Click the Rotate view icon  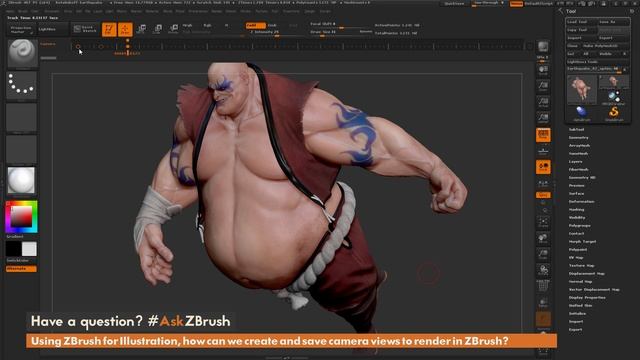[x=543, y=270]
